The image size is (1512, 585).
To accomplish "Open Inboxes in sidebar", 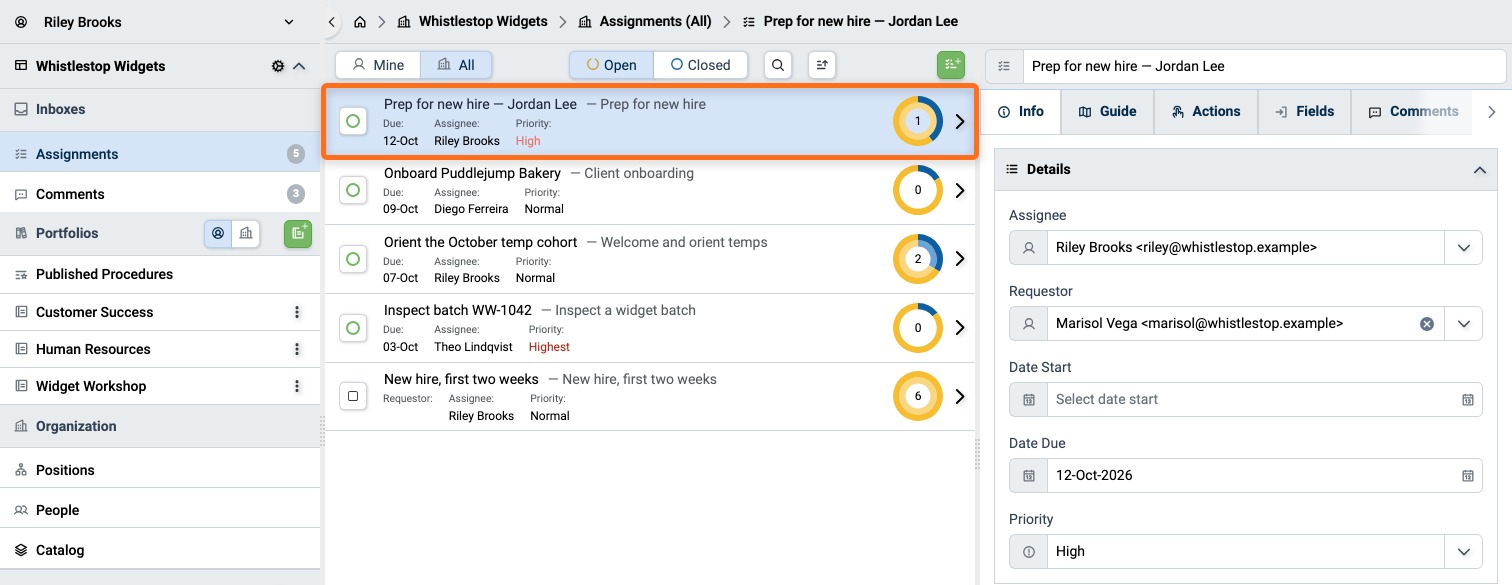I will pyautogui.click(x=160, y=110).
